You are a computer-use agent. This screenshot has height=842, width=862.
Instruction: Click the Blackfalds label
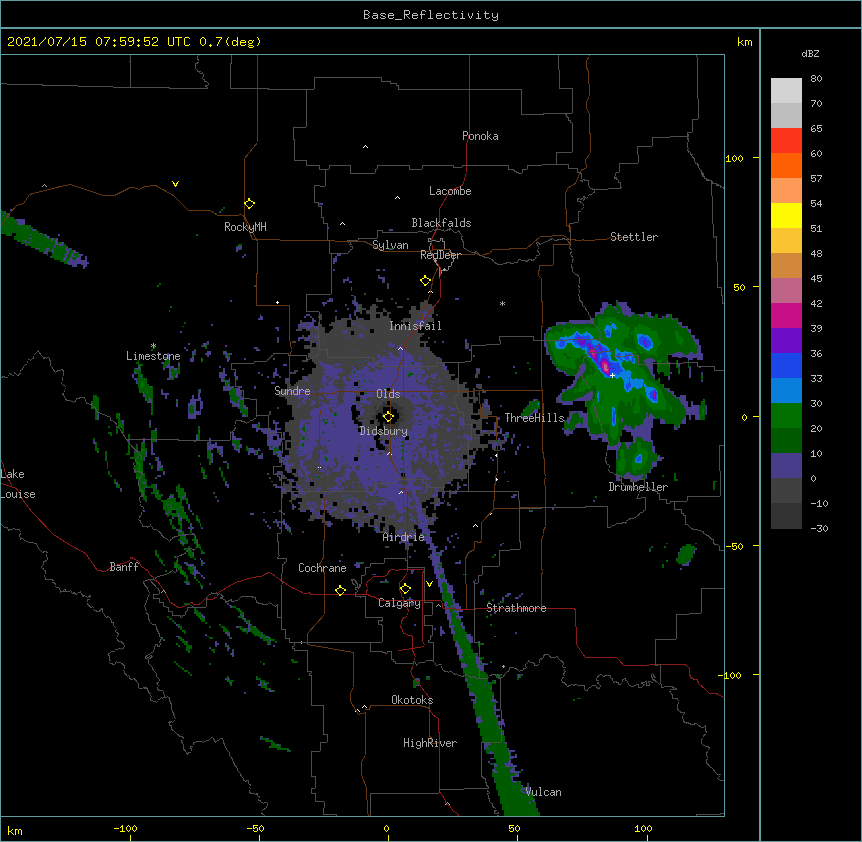tap(441, 223)
